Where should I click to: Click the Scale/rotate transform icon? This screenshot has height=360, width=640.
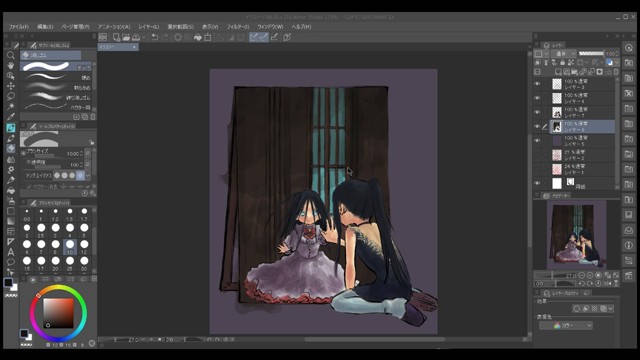208,37
